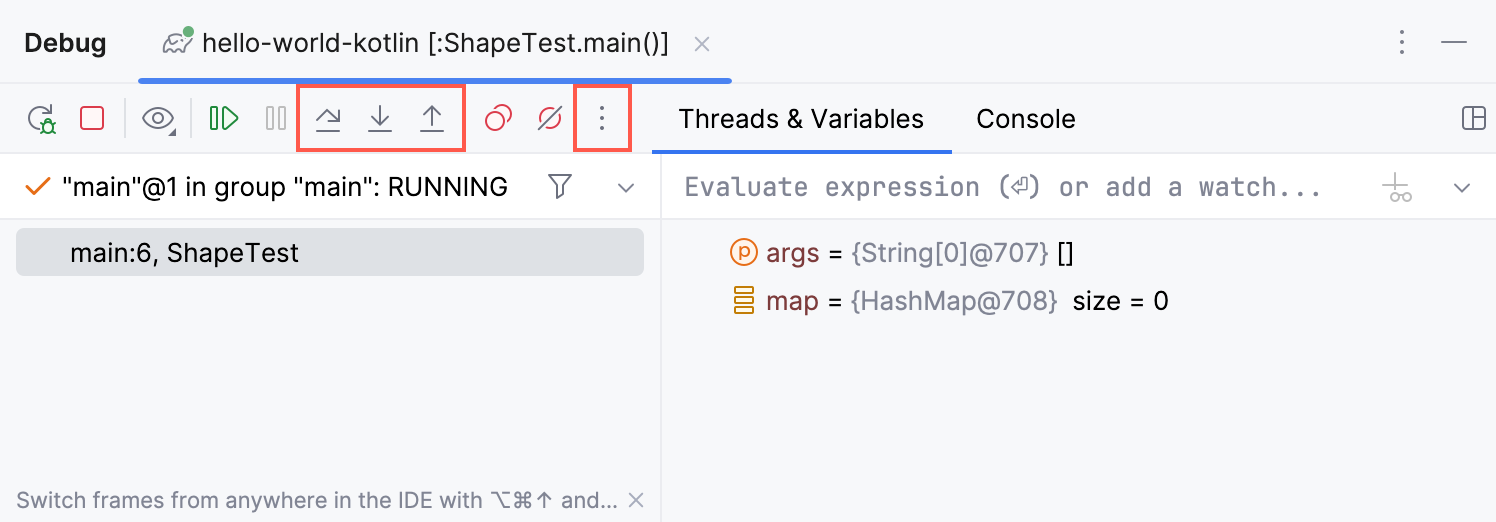This screenshot has height=522, width=1496.
Task: Resume program execution
Action: [224, 119]
